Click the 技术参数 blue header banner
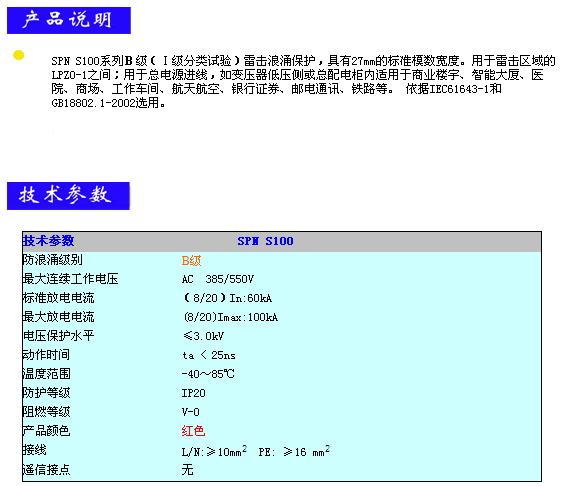Viewport: 561px width, 486px height. [x=68, y=196]
